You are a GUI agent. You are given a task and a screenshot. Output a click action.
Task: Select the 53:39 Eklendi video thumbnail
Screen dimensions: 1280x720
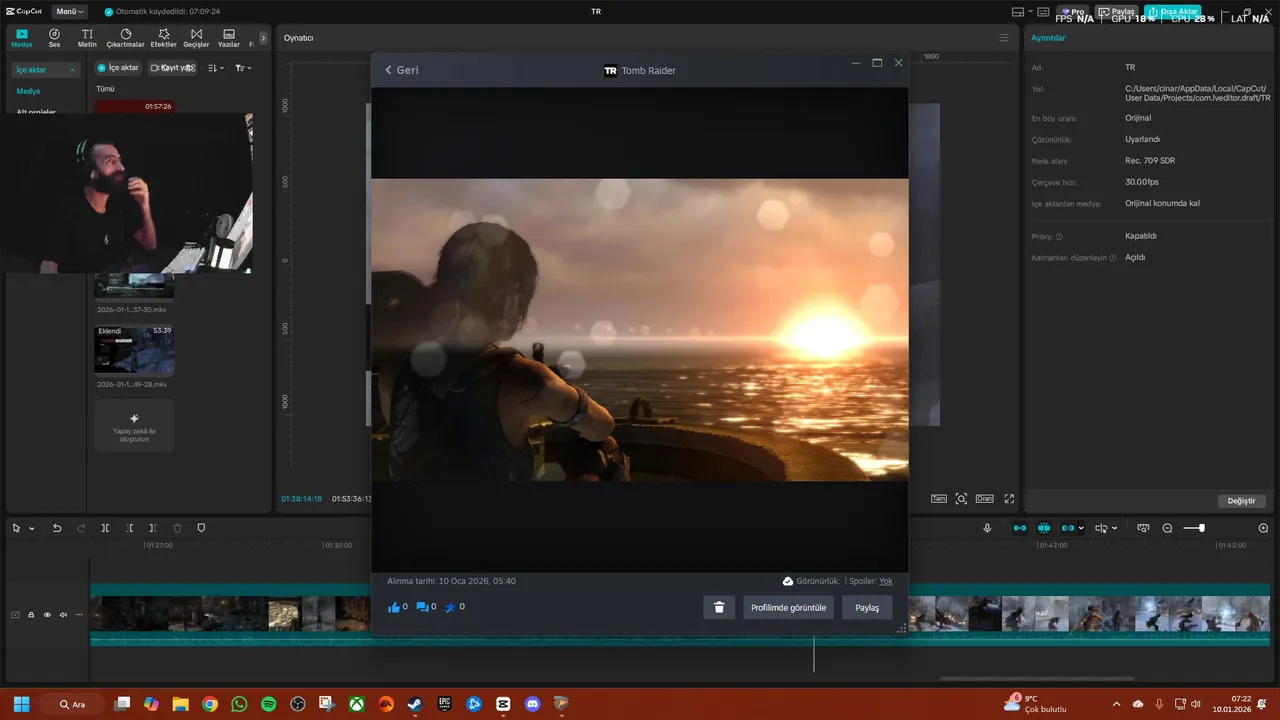134,349
